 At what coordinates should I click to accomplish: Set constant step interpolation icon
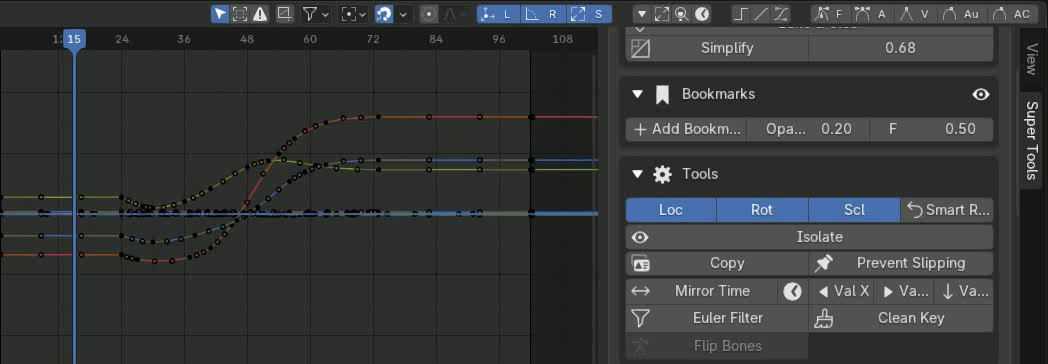point(741,13)
